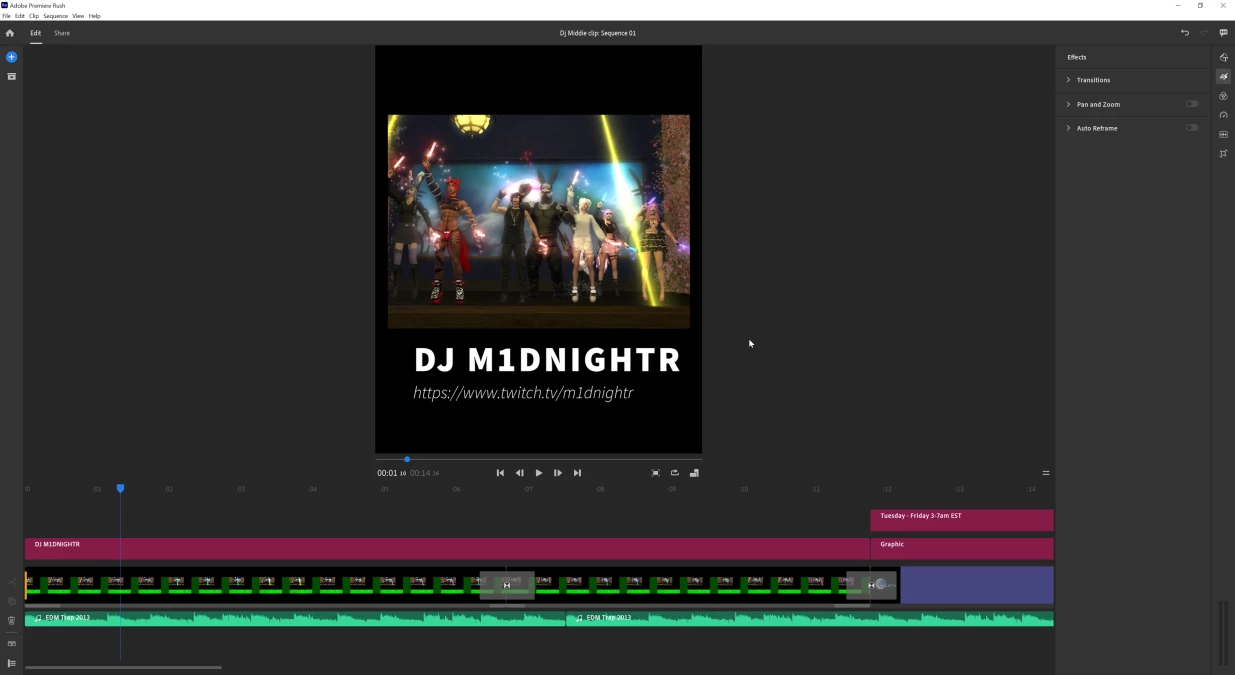Image resolution: width=1235 pixels, height=675 pixels.
Task: Toggle loop playback icon
Action: (x=674, y=473)
